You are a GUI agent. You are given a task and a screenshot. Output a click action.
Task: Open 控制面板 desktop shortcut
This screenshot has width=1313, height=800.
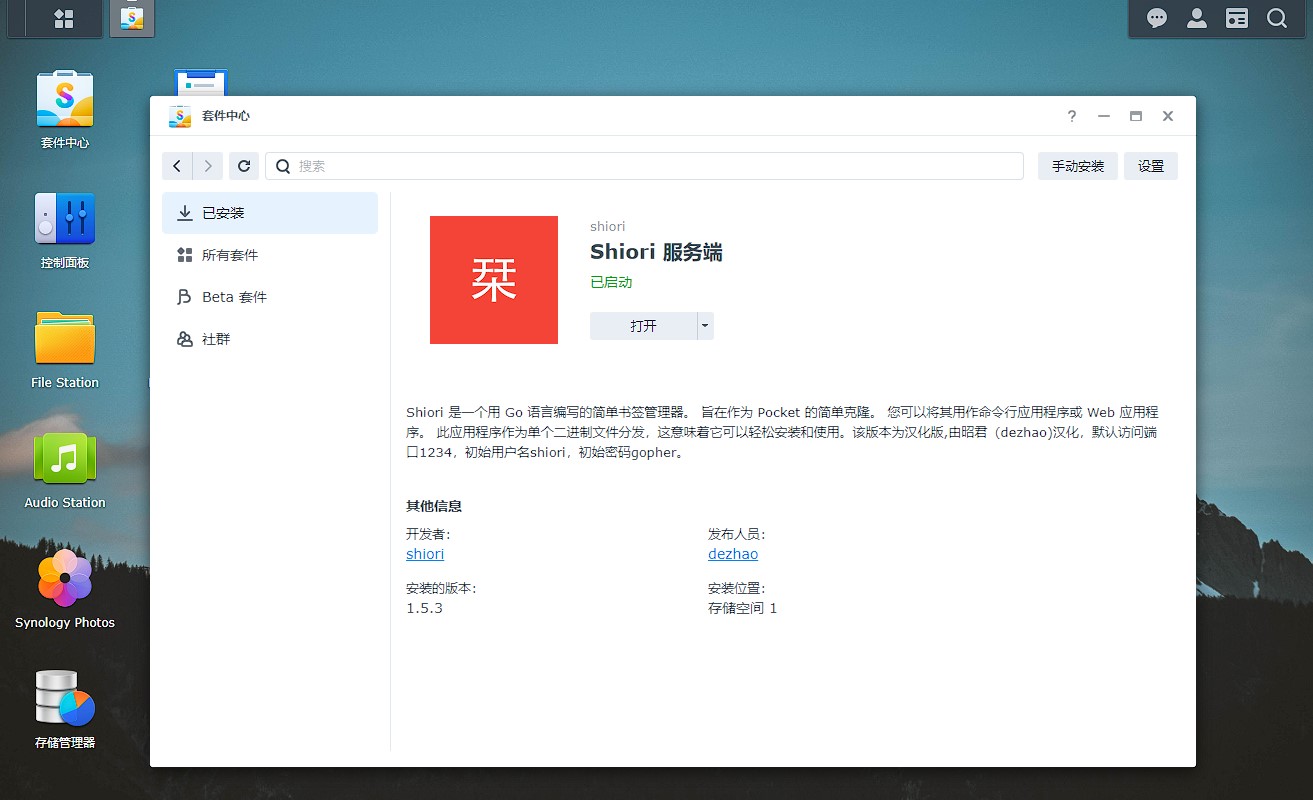(x=65, y=230)
